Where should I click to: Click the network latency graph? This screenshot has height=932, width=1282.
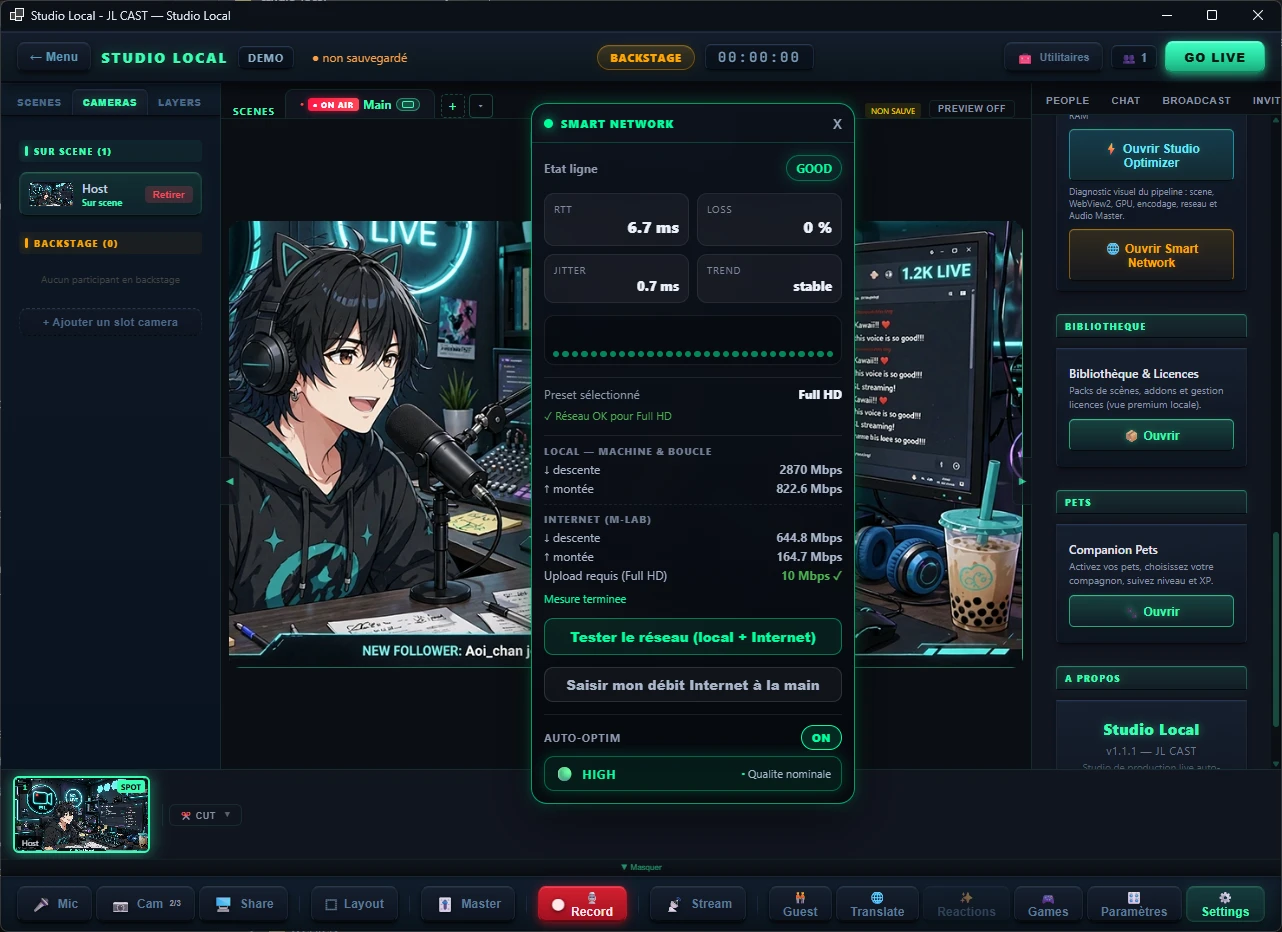point(693,341)
